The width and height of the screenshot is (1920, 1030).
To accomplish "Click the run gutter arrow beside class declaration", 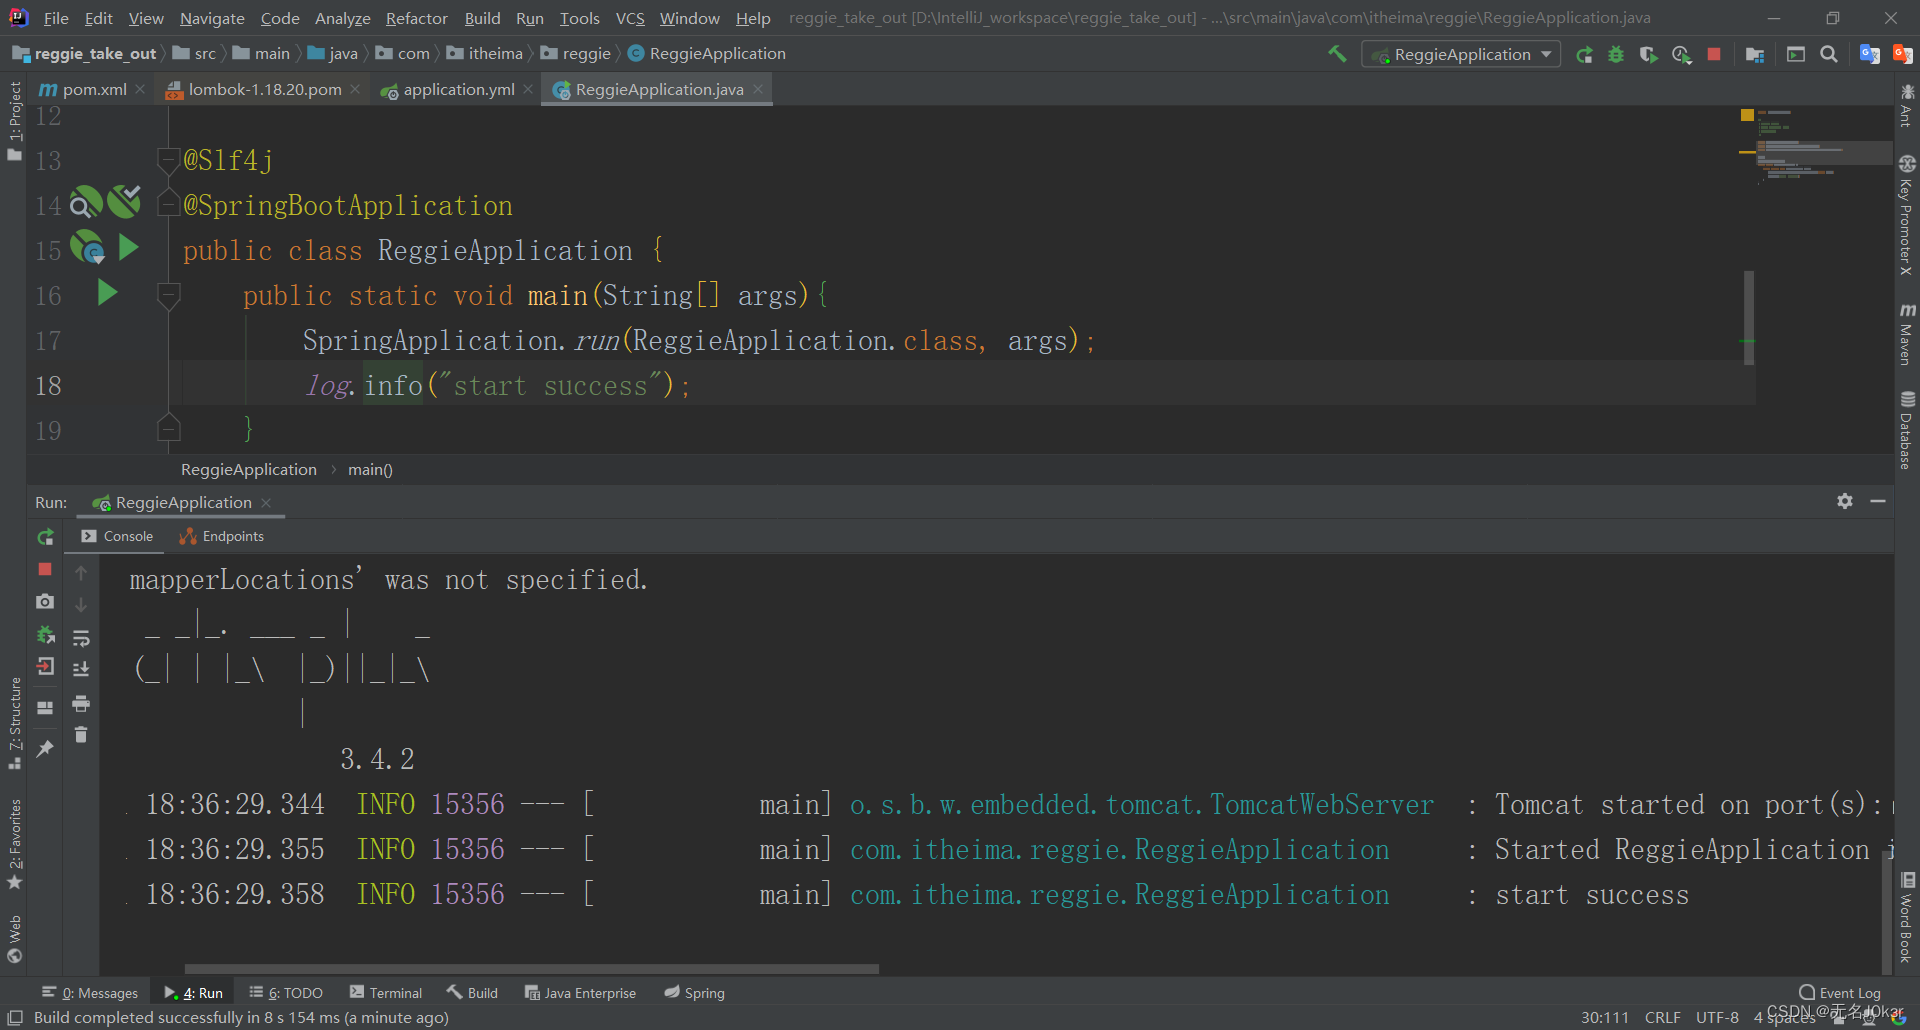I will [128, 247].
